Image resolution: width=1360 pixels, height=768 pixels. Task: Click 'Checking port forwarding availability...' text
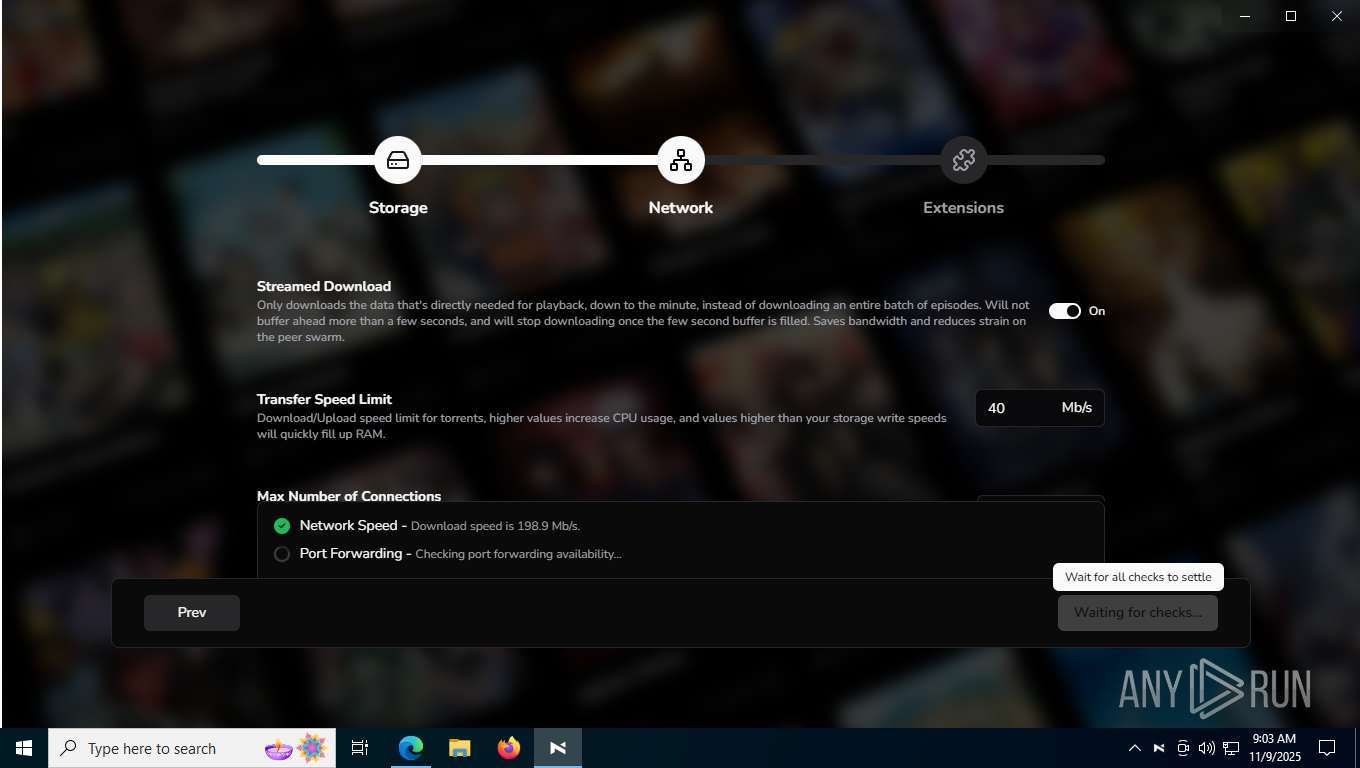tap(518, 554)
